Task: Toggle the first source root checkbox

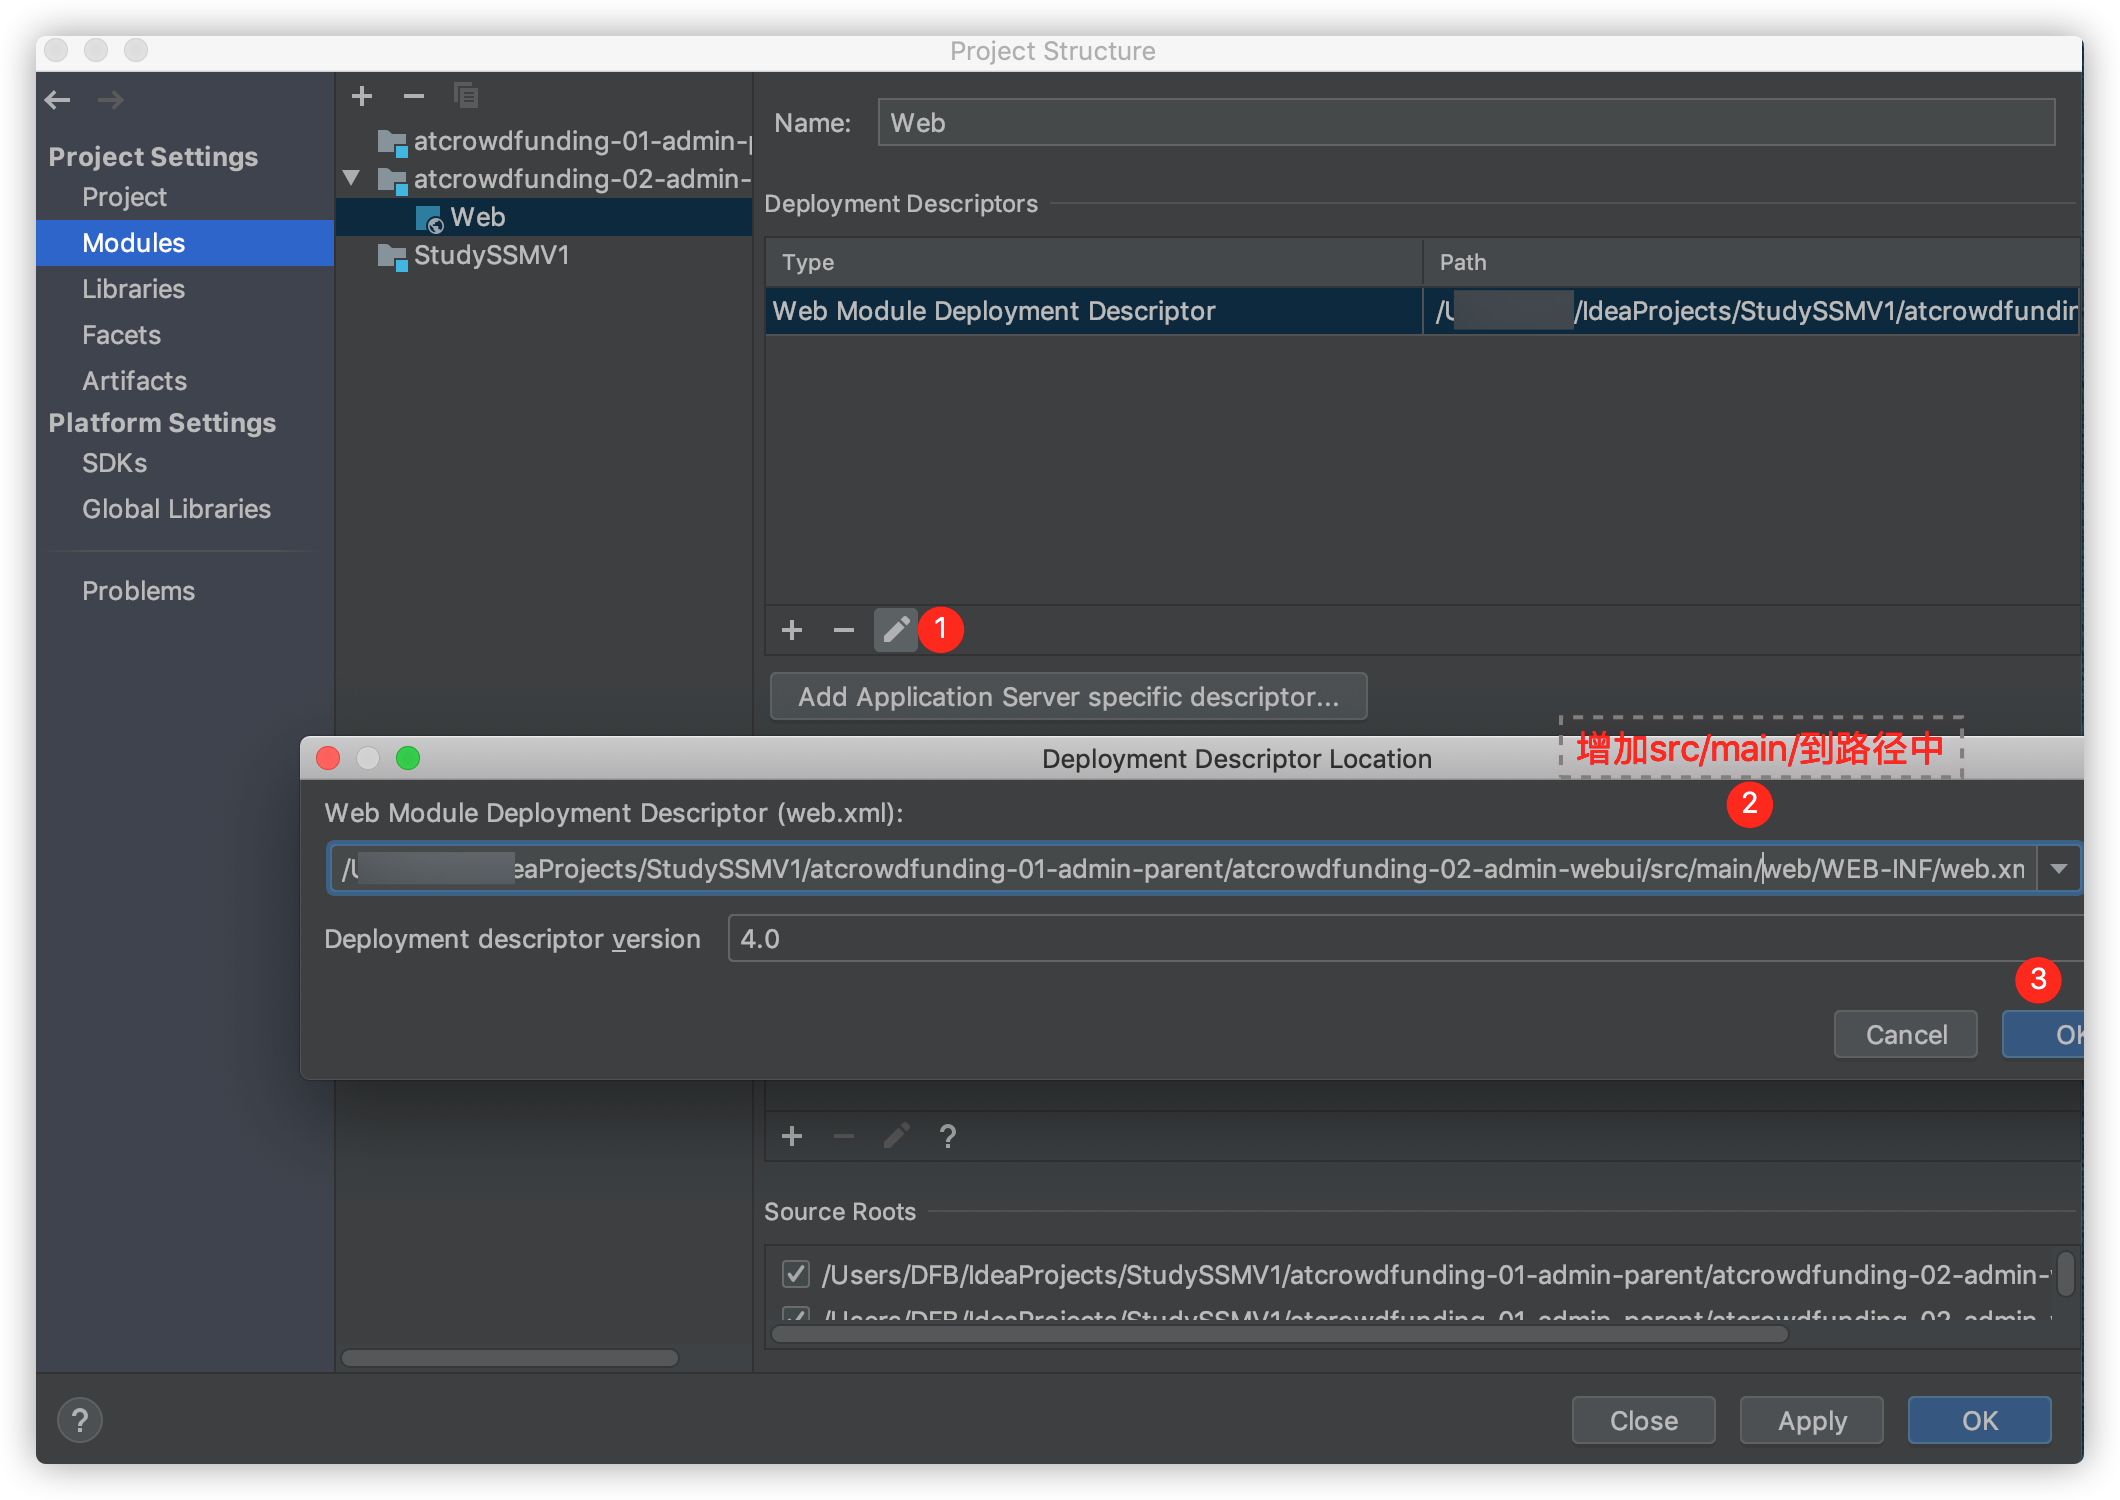Action: coord(796,1274)
